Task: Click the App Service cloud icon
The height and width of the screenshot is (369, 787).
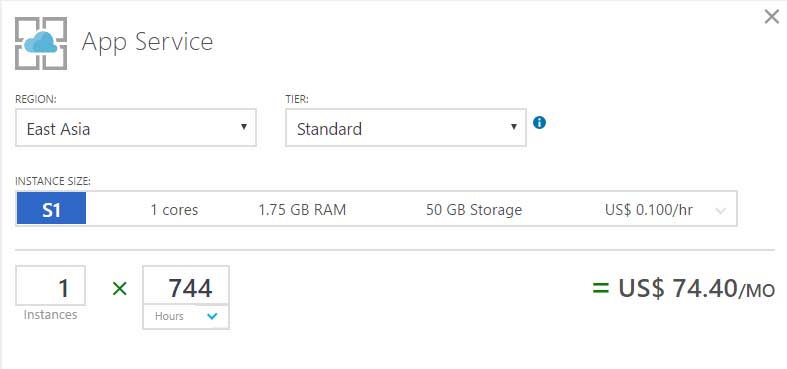Action: [x=41, y=43]
